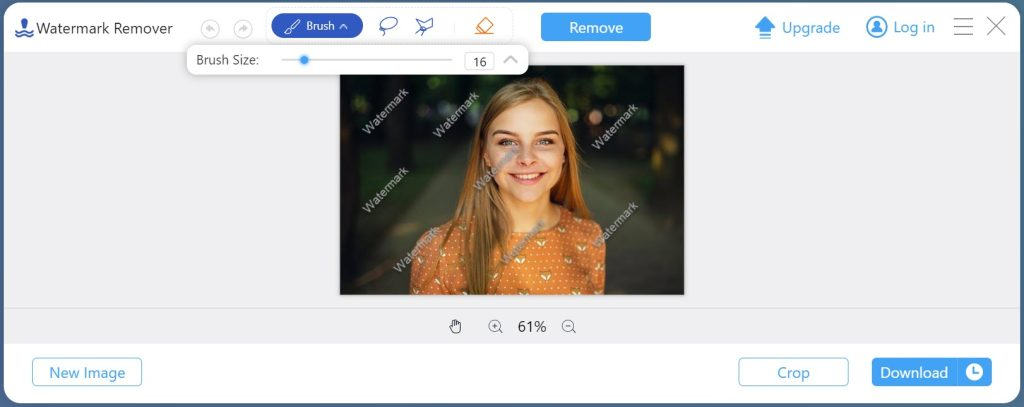Open the Brush tool dropdown
The width and height of the screenshot is (1024, 407).
tap(317, 26)
